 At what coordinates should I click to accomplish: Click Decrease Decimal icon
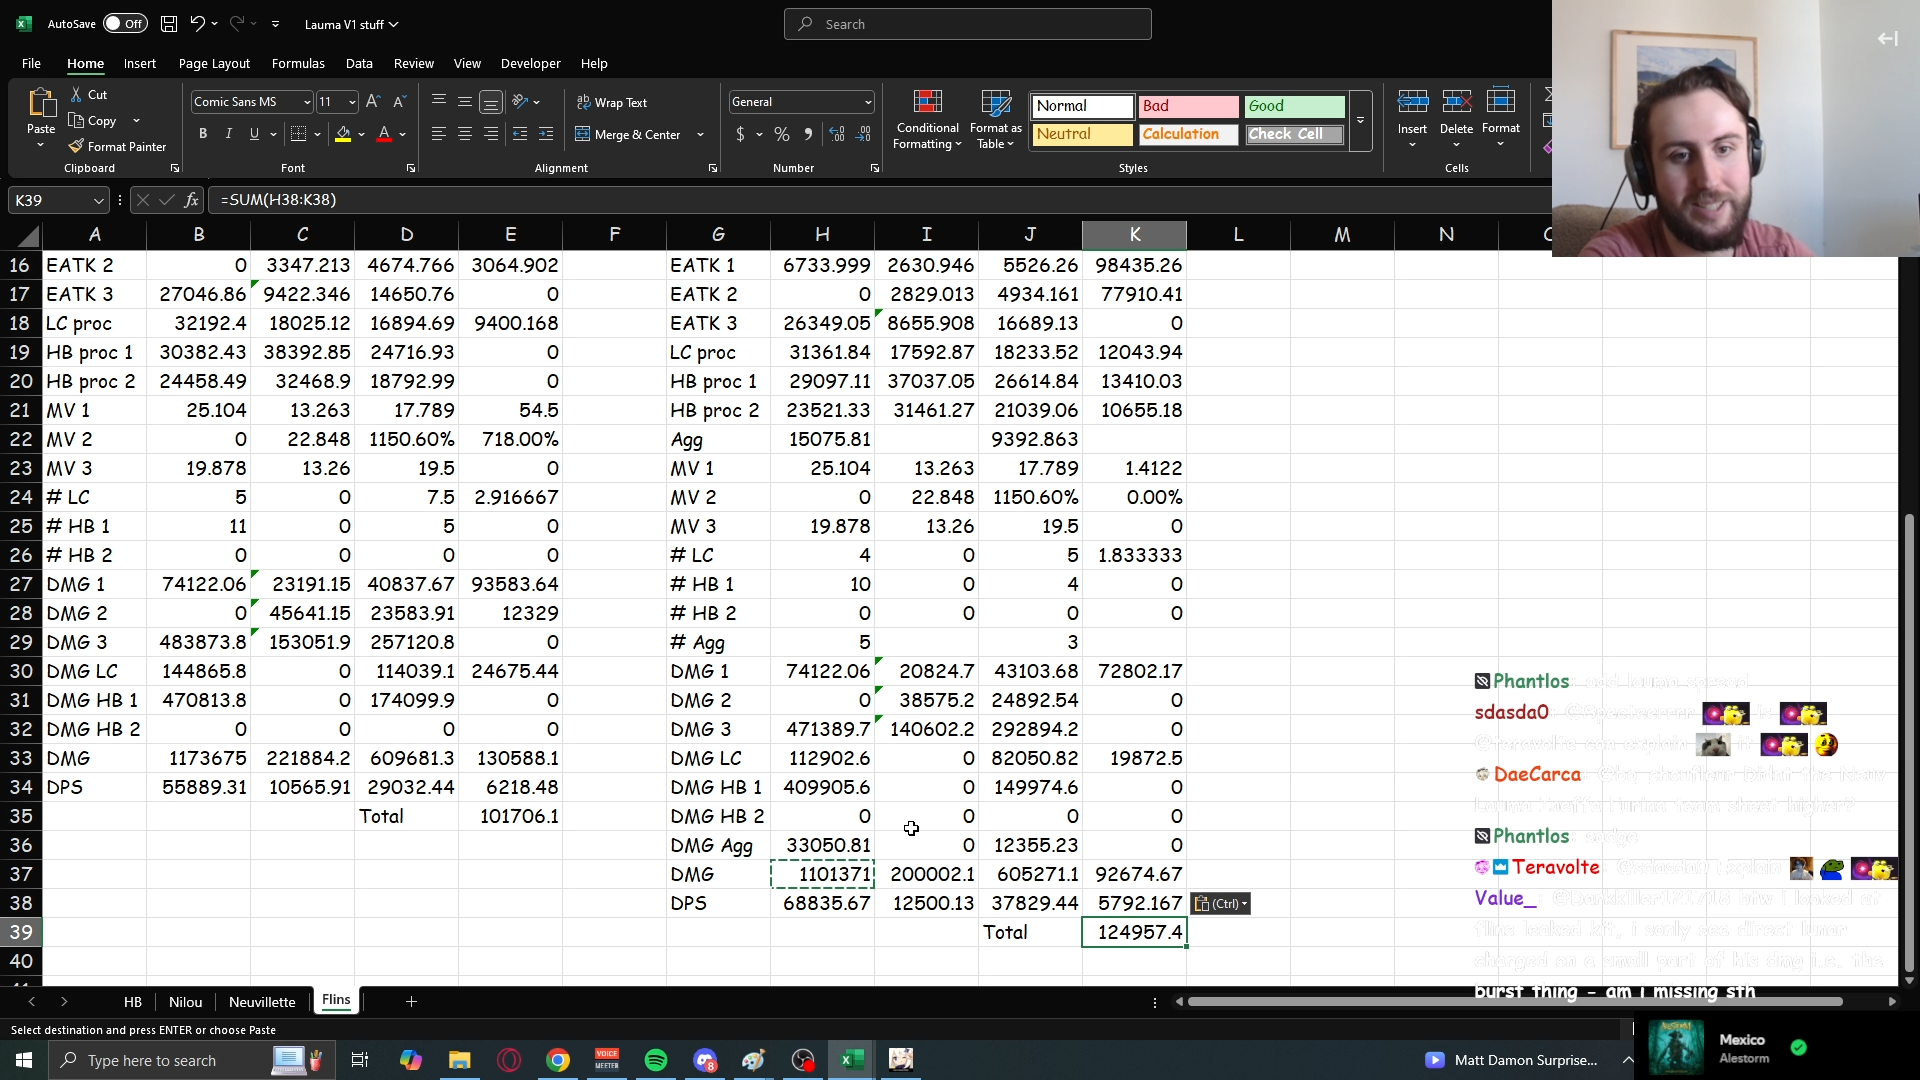(x=863, y=134)
